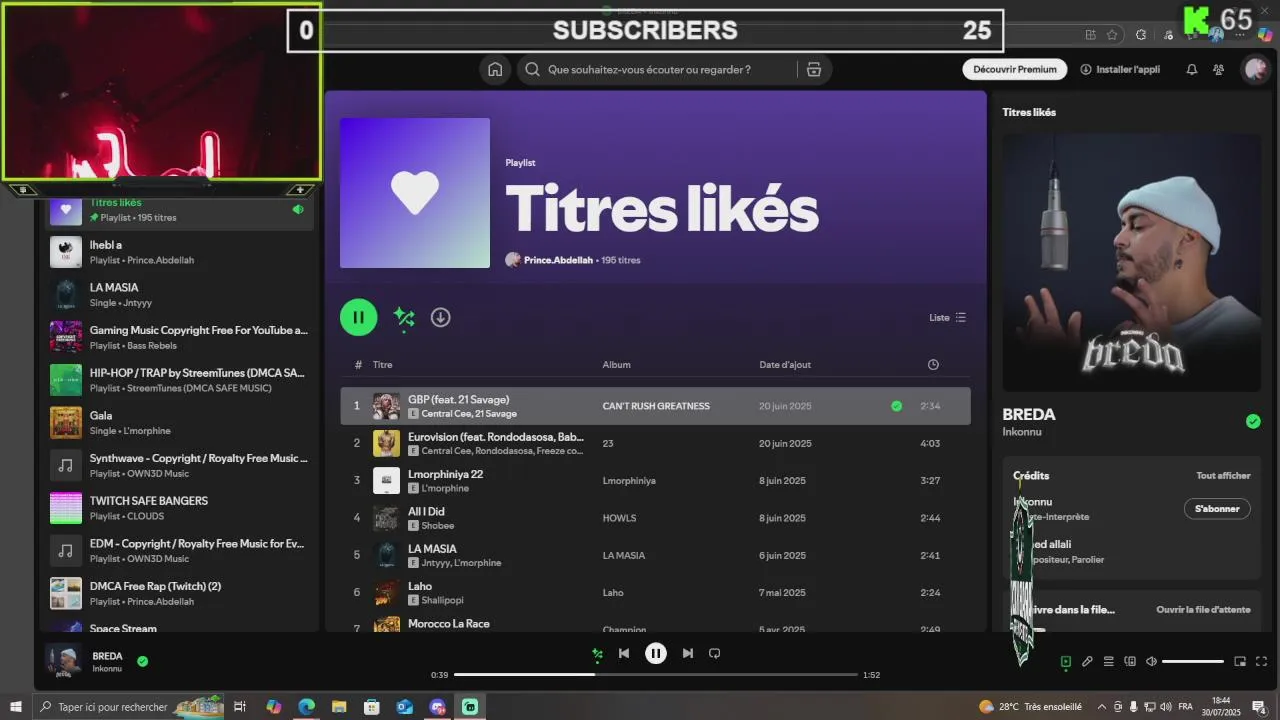Enter full screen mode
The width and height of the screenshot is (1280, 720).
pos(1261,661)
